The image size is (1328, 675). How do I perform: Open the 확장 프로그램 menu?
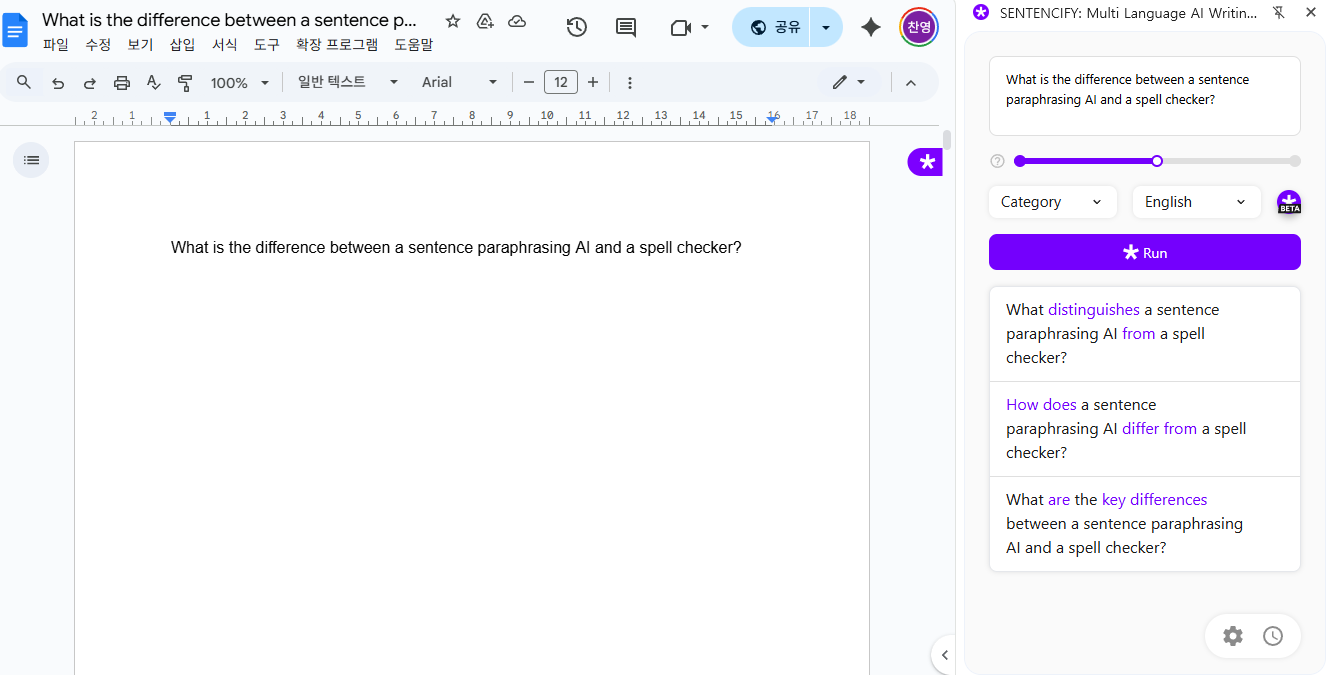[x=337, y=45]
